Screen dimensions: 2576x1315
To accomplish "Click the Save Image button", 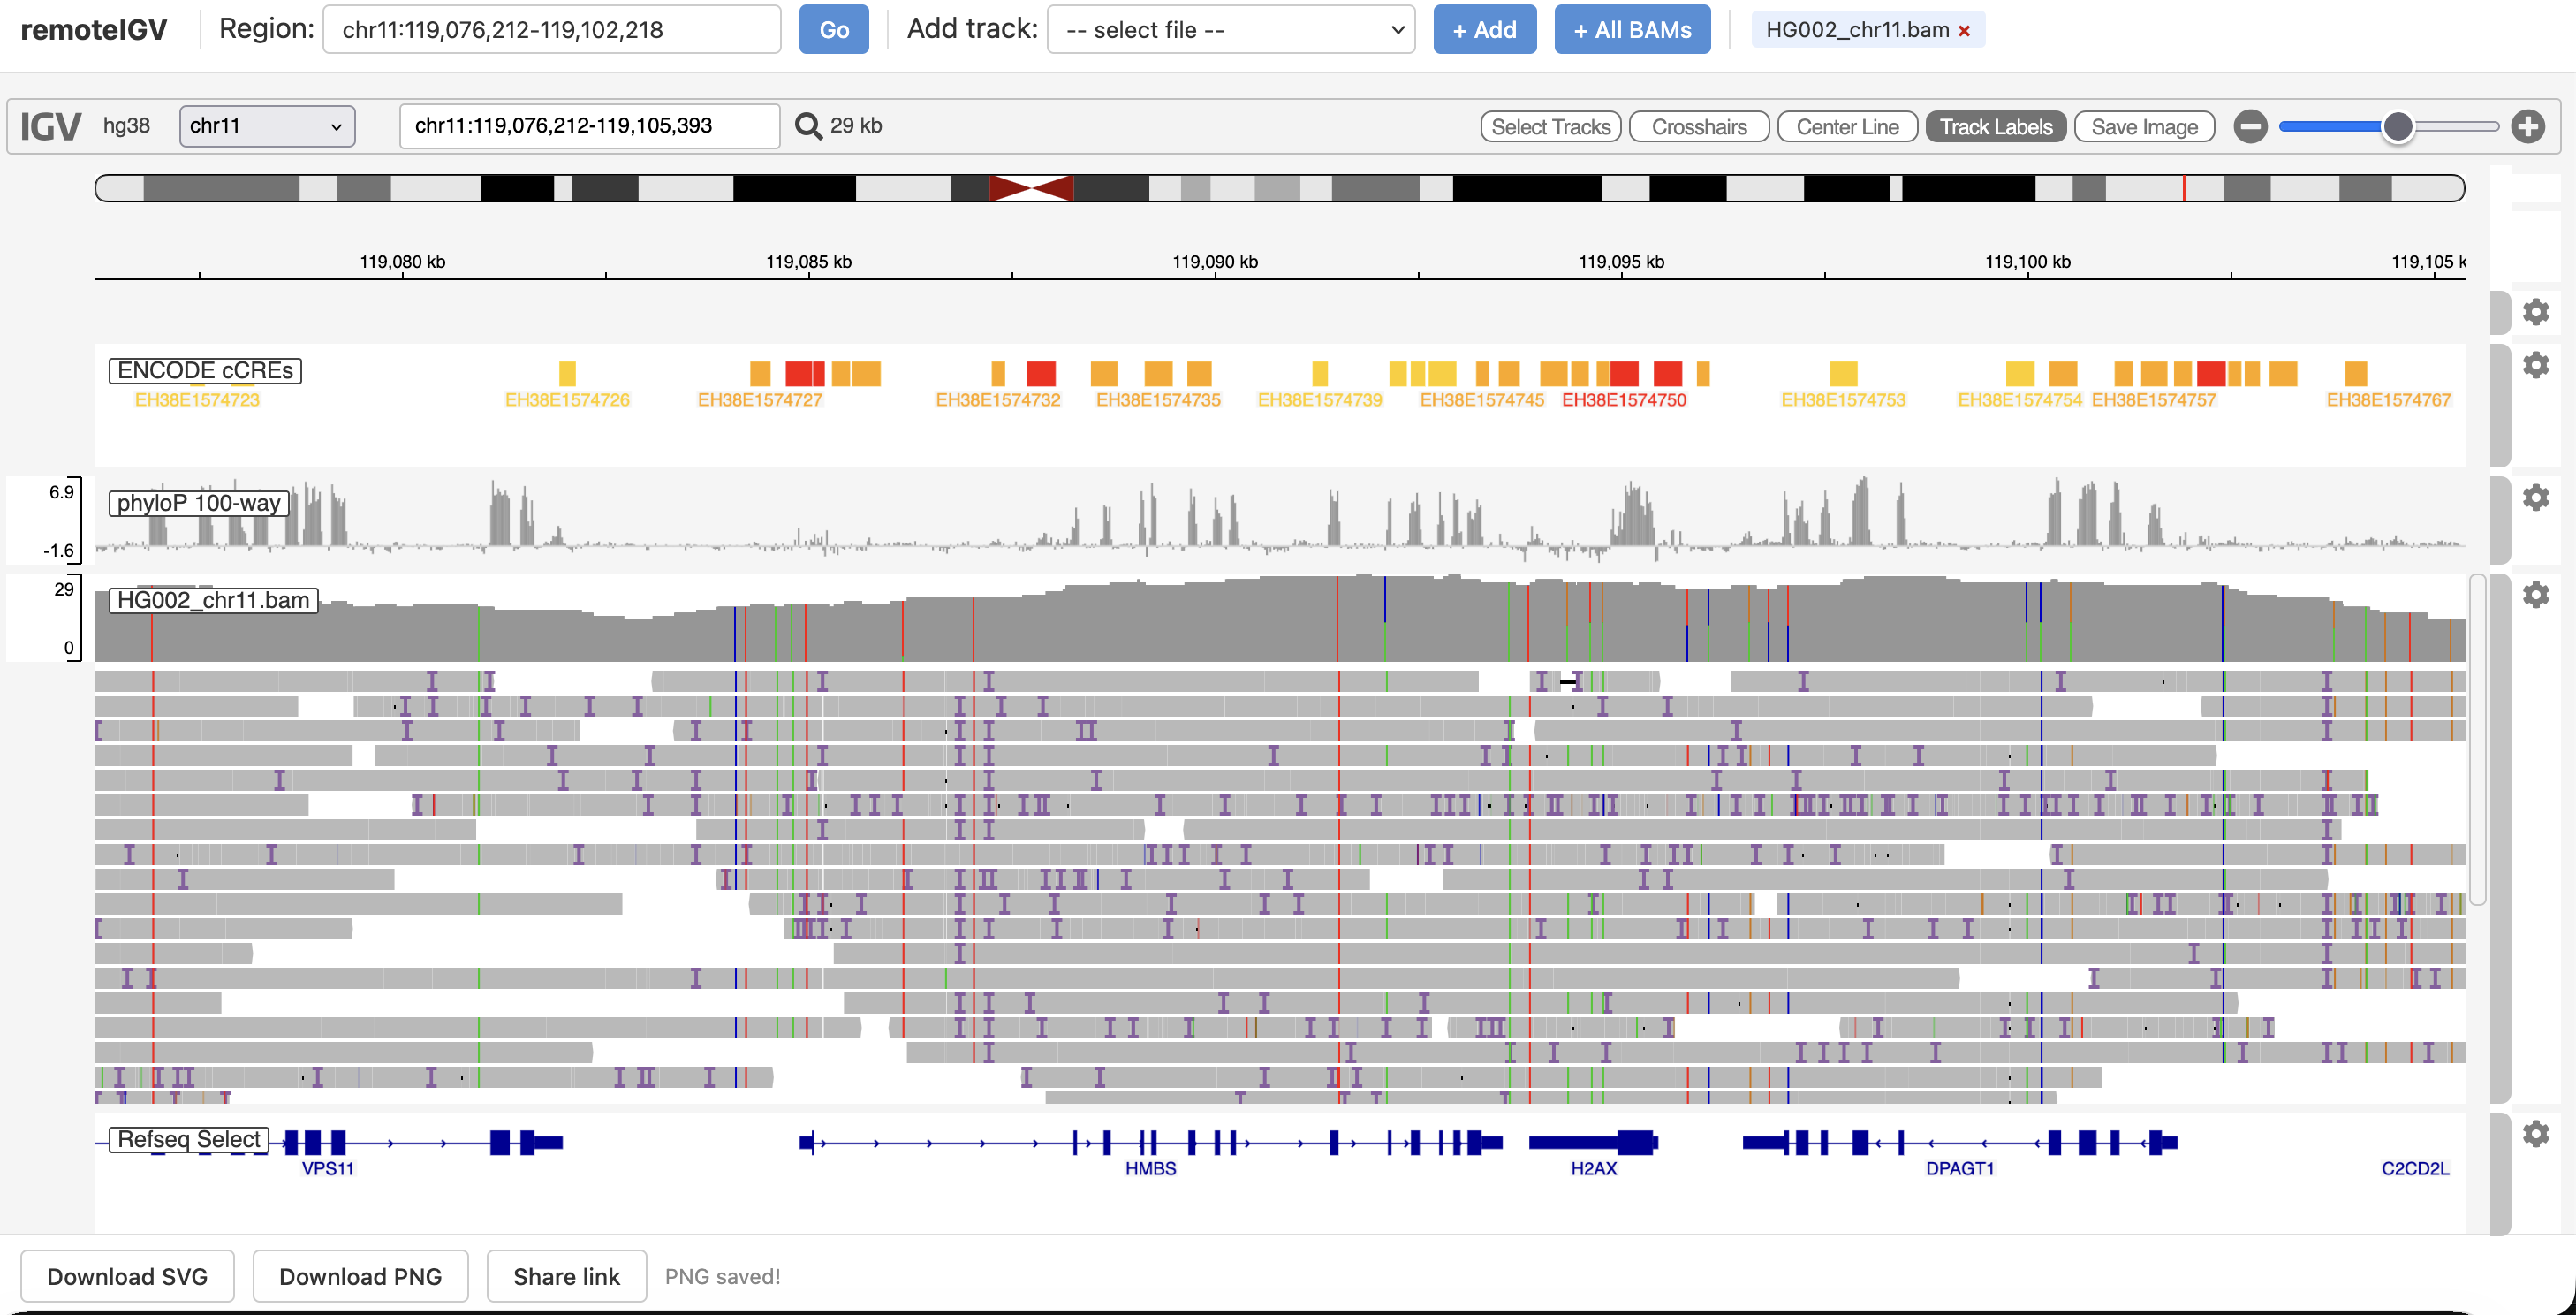I will [x=2144, y=127].
